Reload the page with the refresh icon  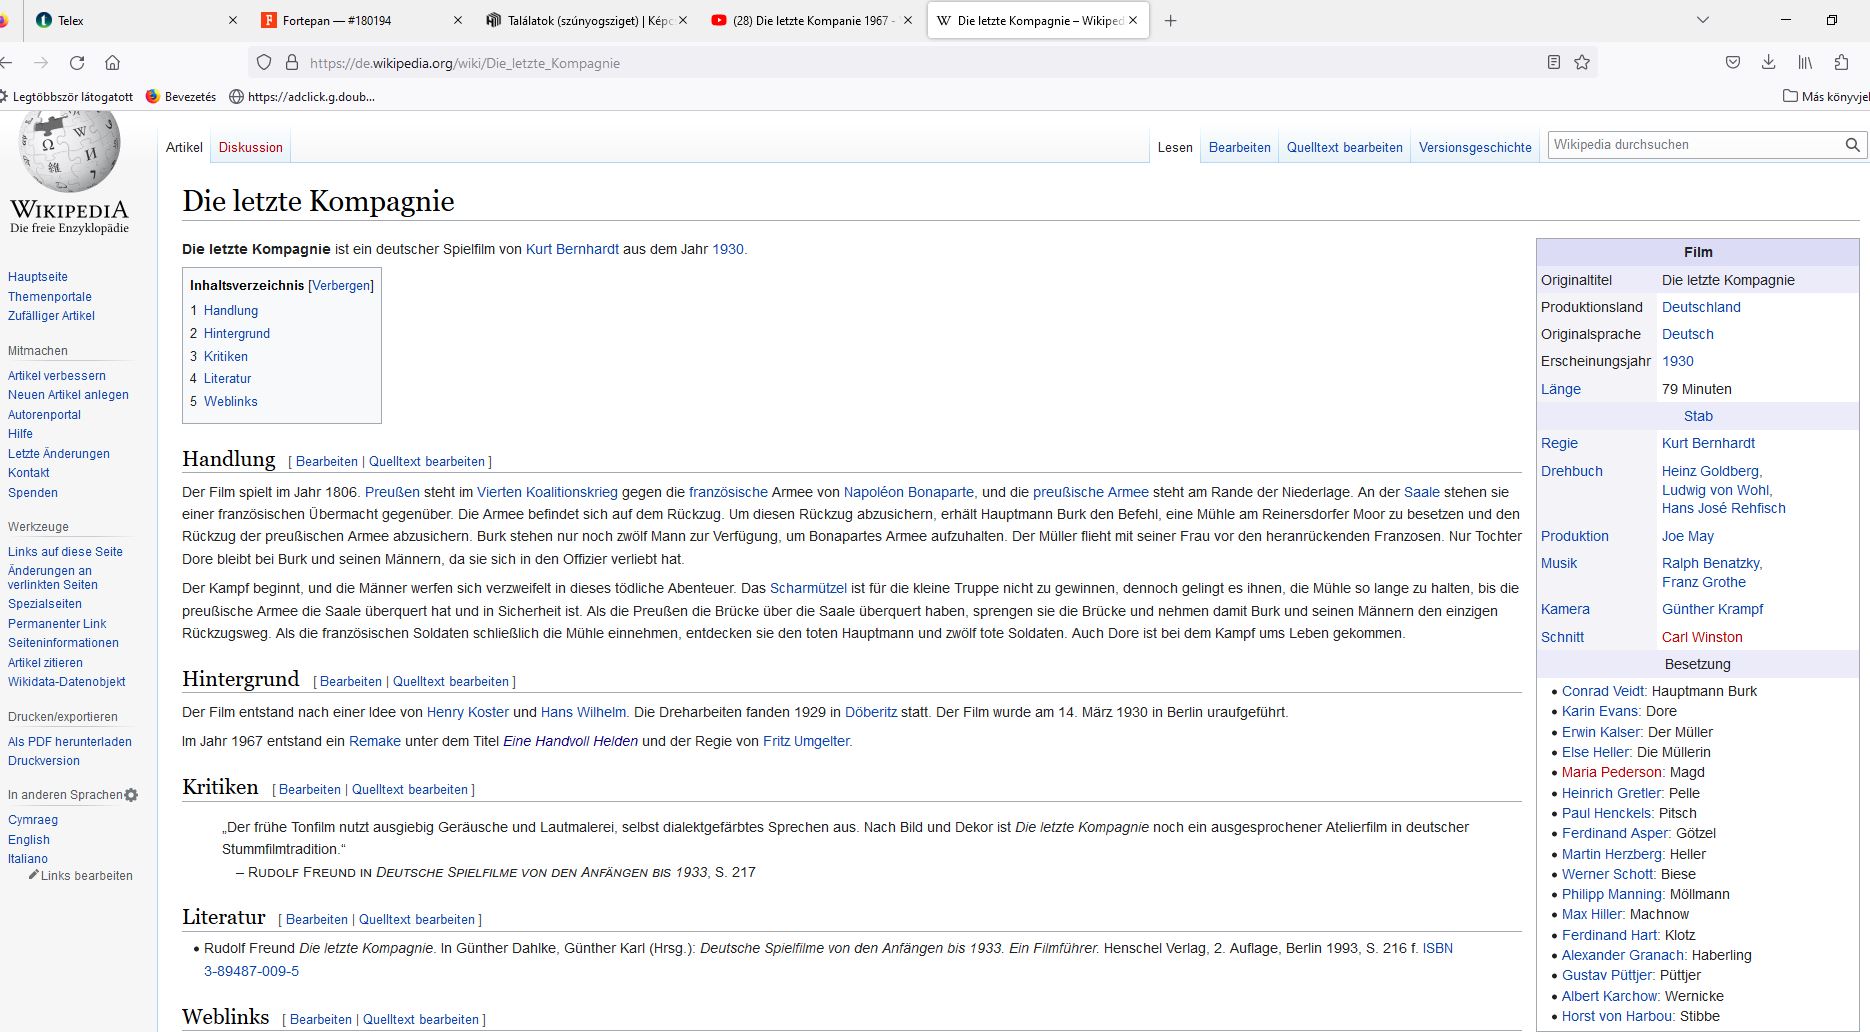point(77,63)
